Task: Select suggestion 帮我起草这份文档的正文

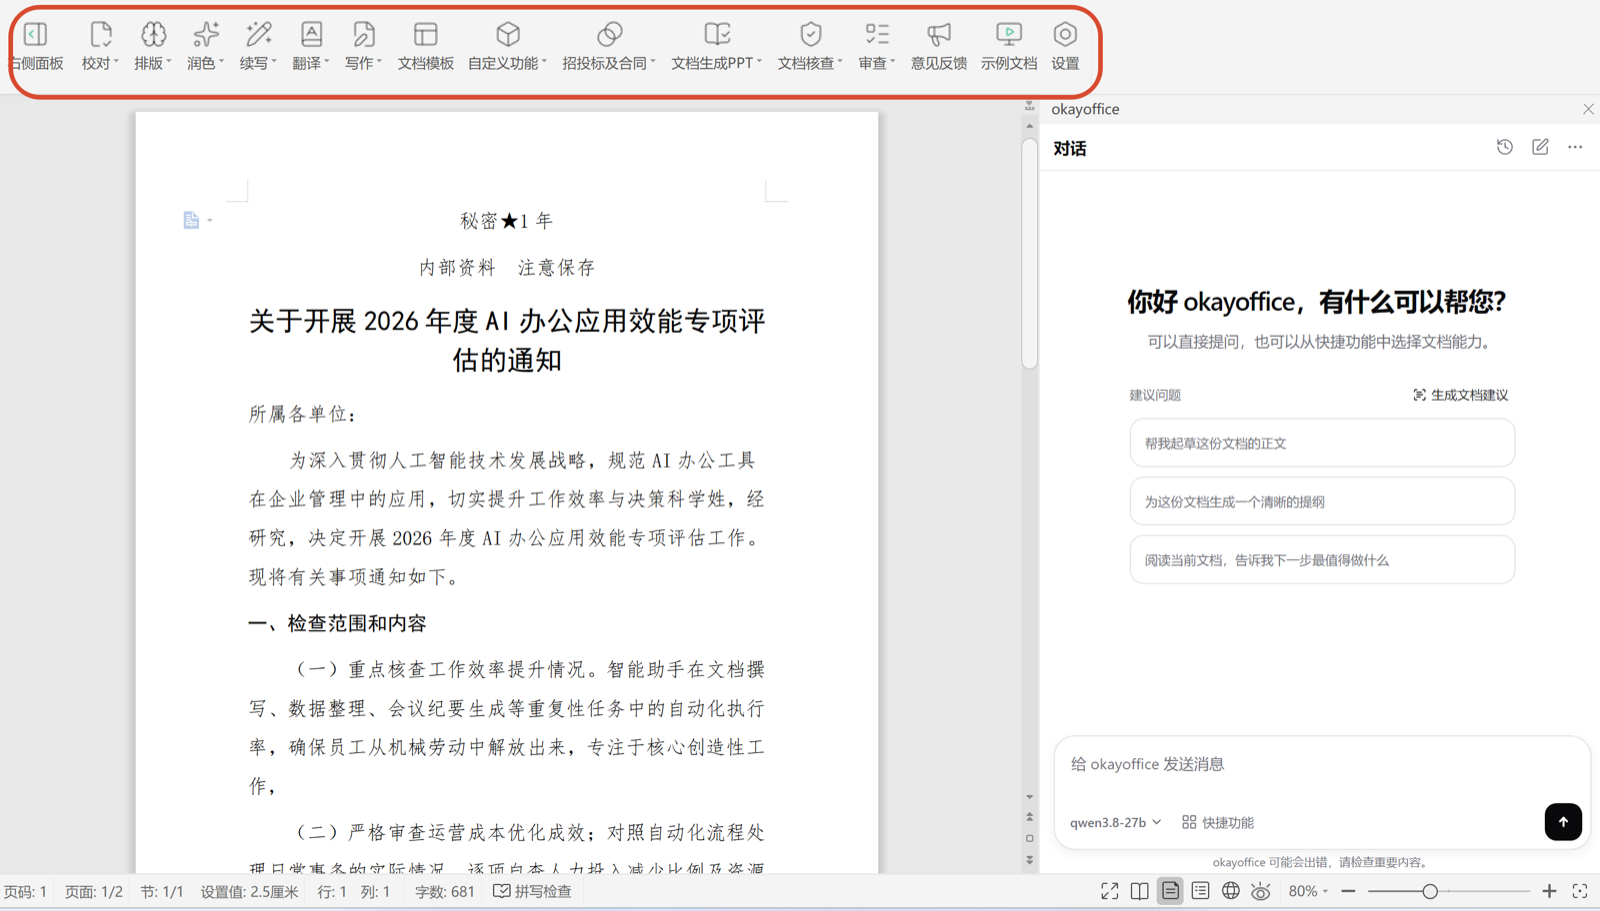Action: tap(1322, 443)
